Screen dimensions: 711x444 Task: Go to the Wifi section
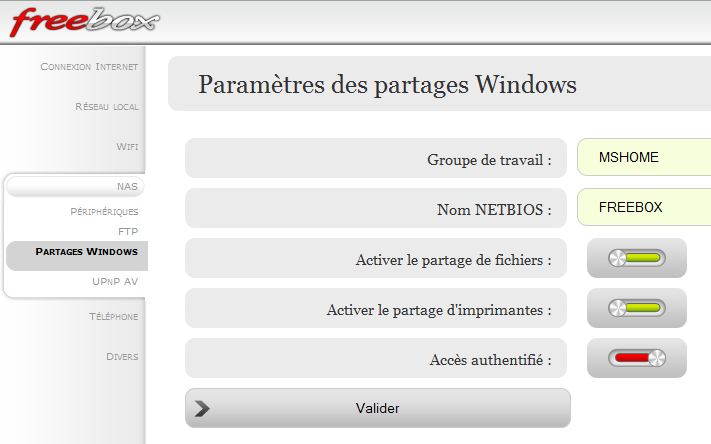click(x=127, y=146)
